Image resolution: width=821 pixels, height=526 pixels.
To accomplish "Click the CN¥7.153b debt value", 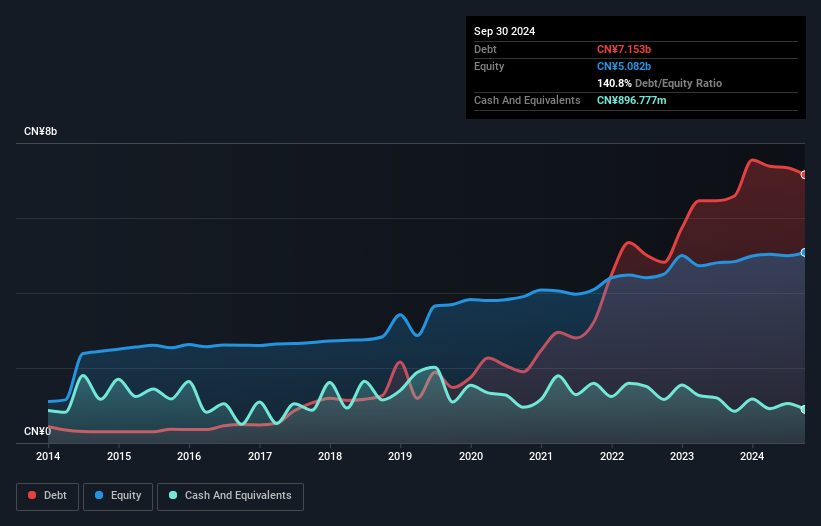I will pos(624,49).
